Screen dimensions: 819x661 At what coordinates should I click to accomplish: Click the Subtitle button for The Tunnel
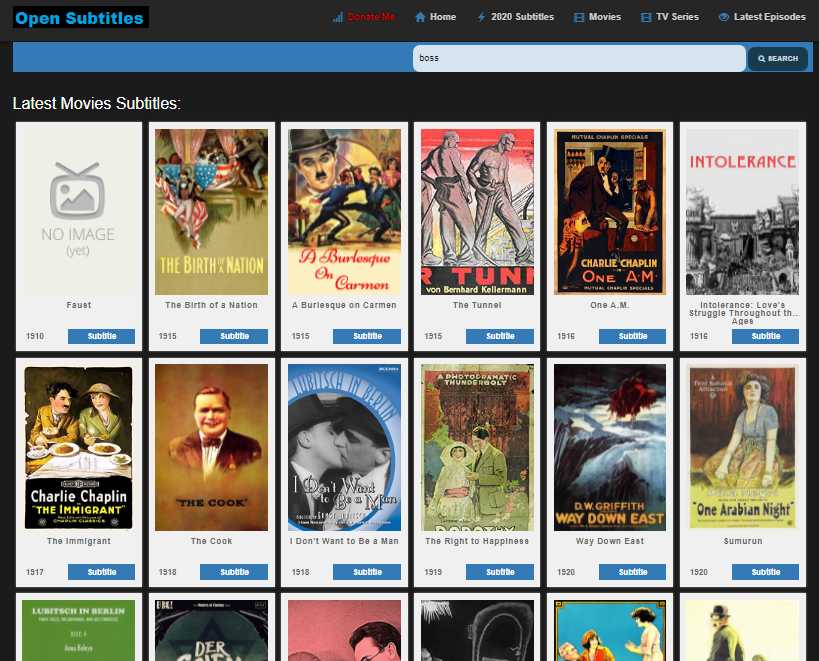tap(500, 336)
